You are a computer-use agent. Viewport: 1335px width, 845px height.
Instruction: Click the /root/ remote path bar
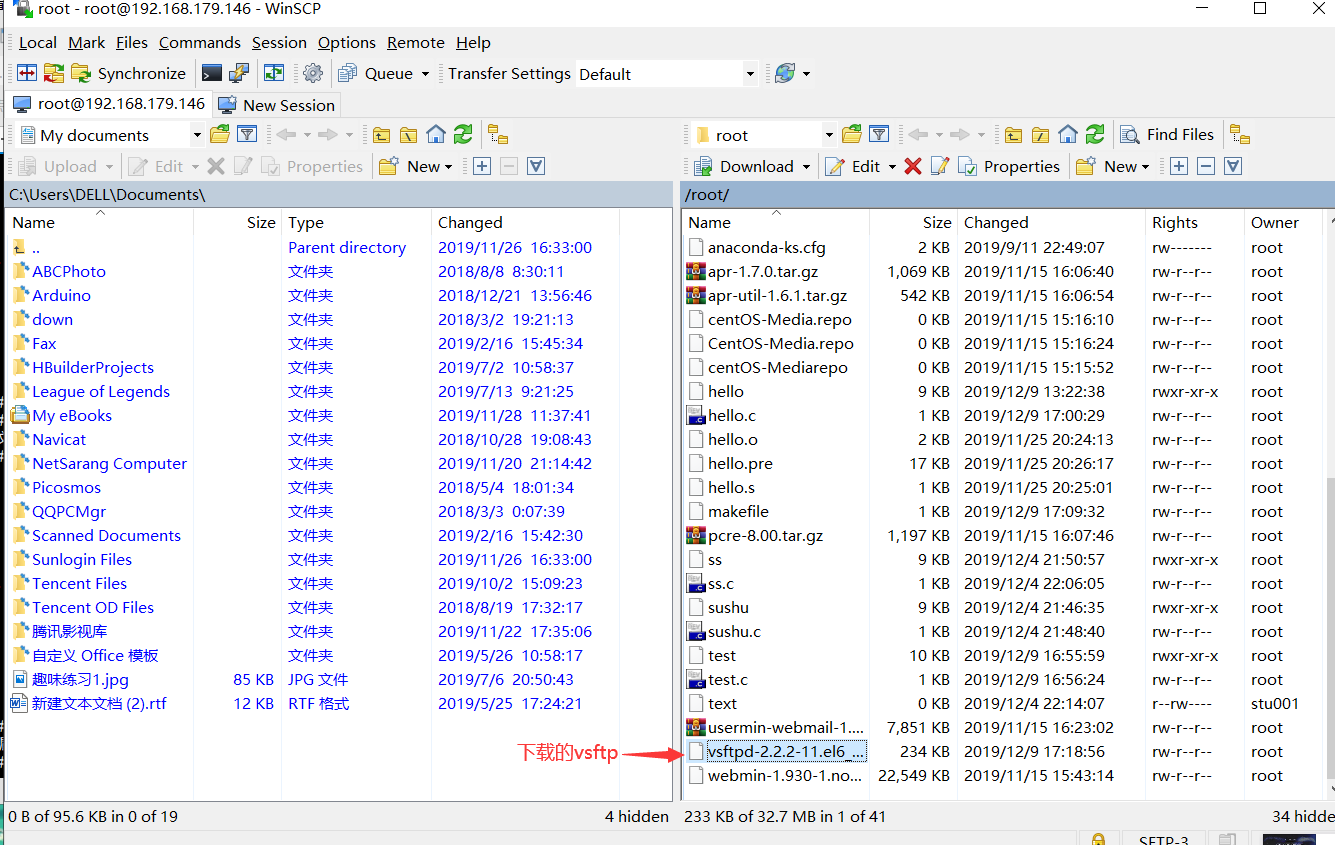1007,194
